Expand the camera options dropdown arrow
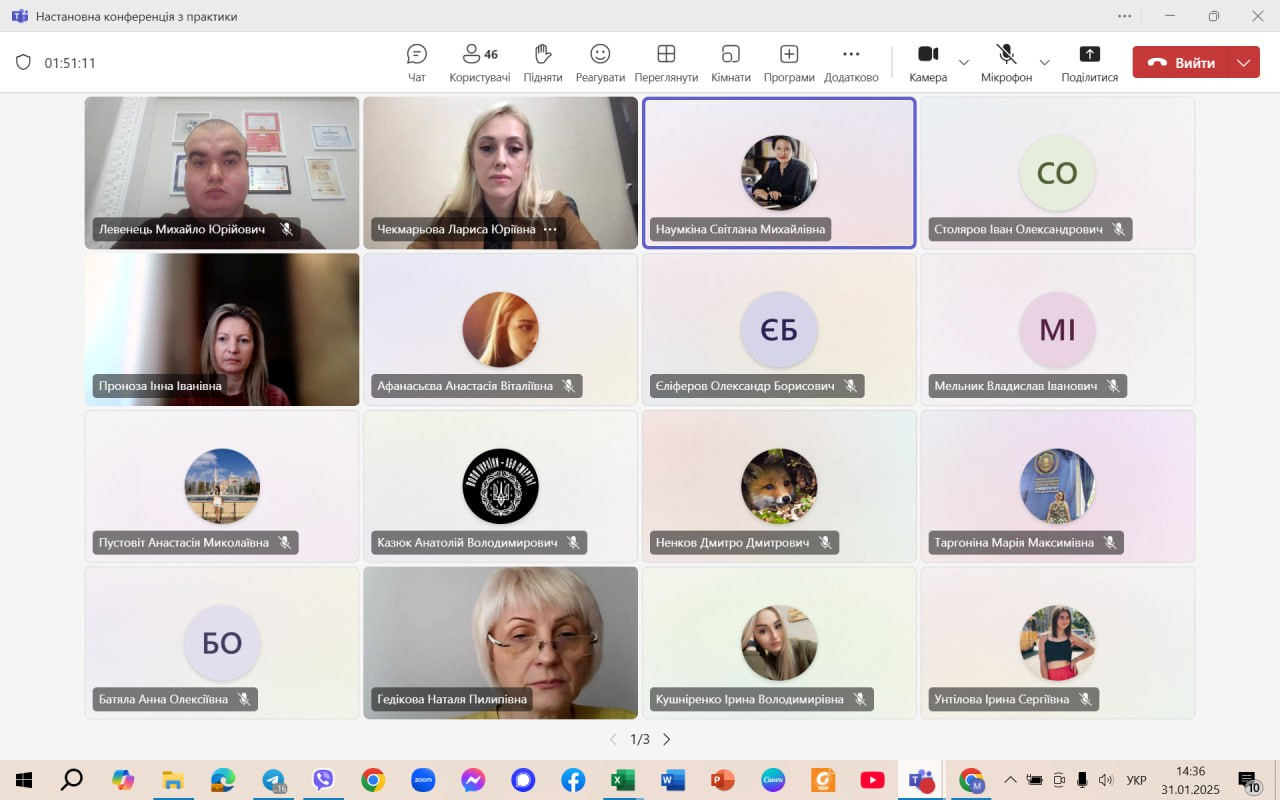Viewport: 1280px width, 800px height. click(964, 62)
